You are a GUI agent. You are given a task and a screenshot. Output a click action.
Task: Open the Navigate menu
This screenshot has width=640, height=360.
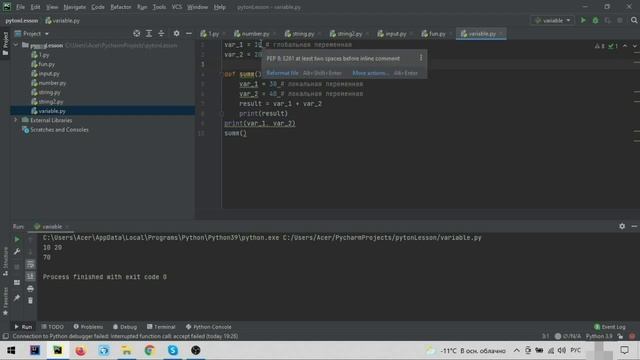75,7
